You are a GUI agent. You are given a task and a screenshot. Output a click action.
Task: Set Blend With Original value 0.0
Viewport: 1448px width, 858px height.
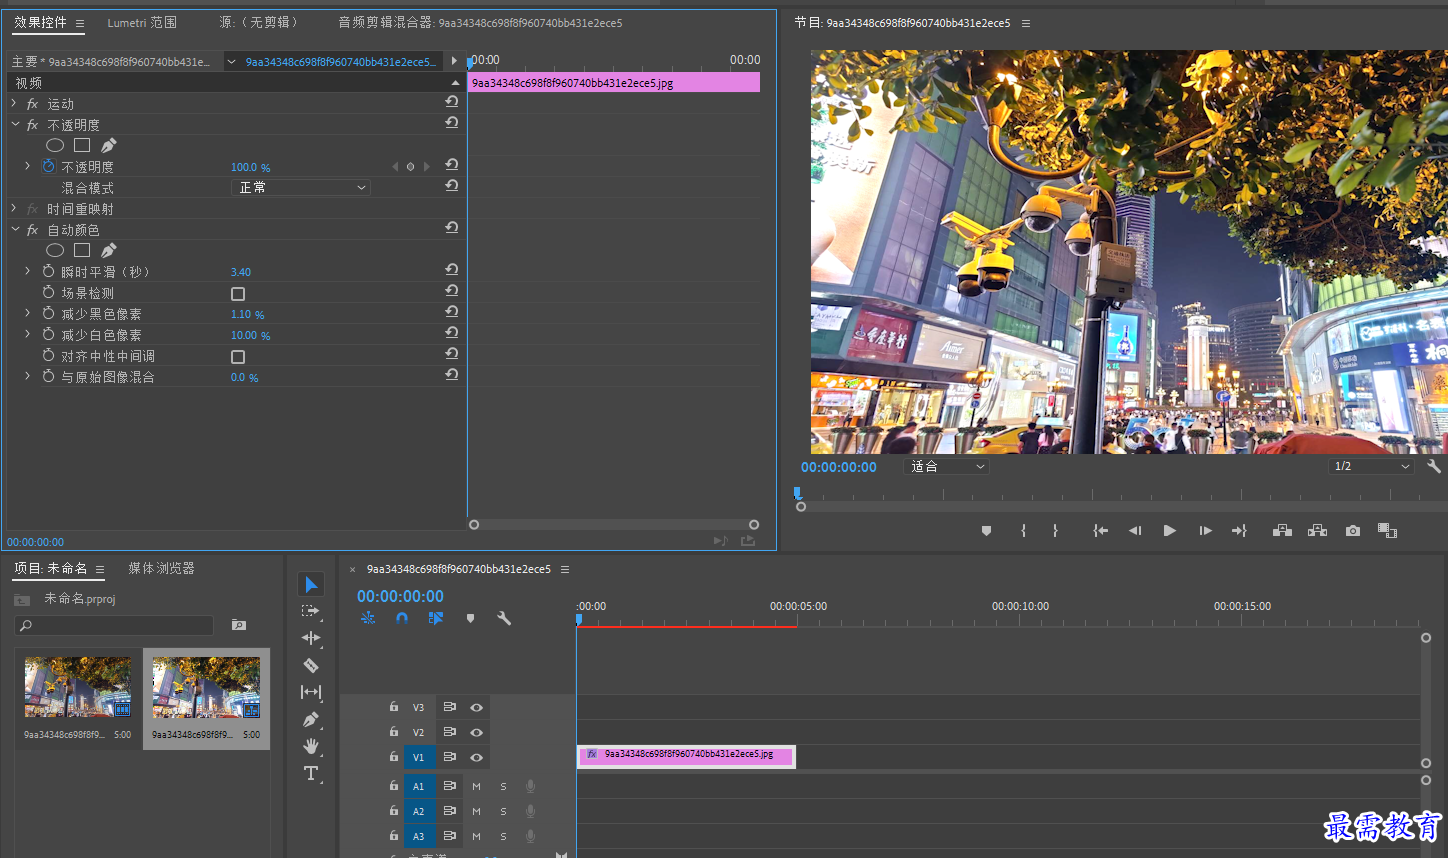coord(244,377)
